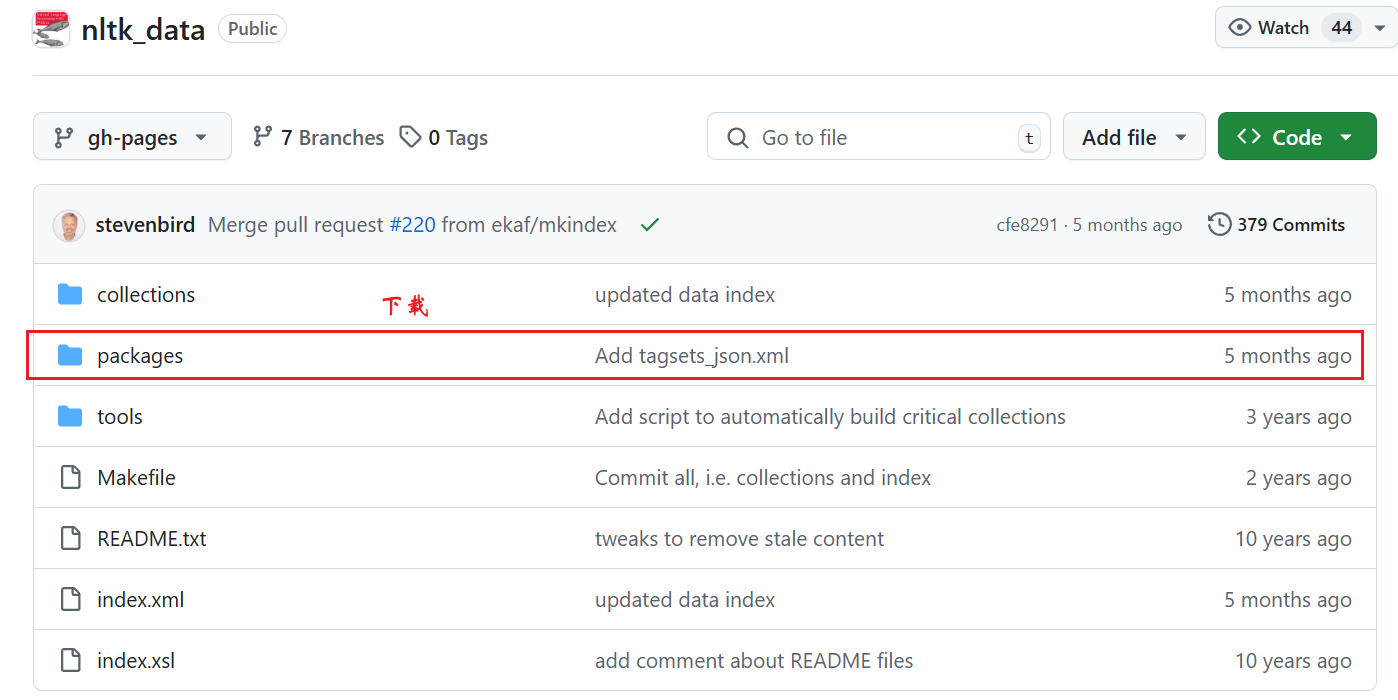1398x700 pixels.
Task: Click "10 years ago" timestamp on index.xsl row
Action: click(x=1293, y=661)
